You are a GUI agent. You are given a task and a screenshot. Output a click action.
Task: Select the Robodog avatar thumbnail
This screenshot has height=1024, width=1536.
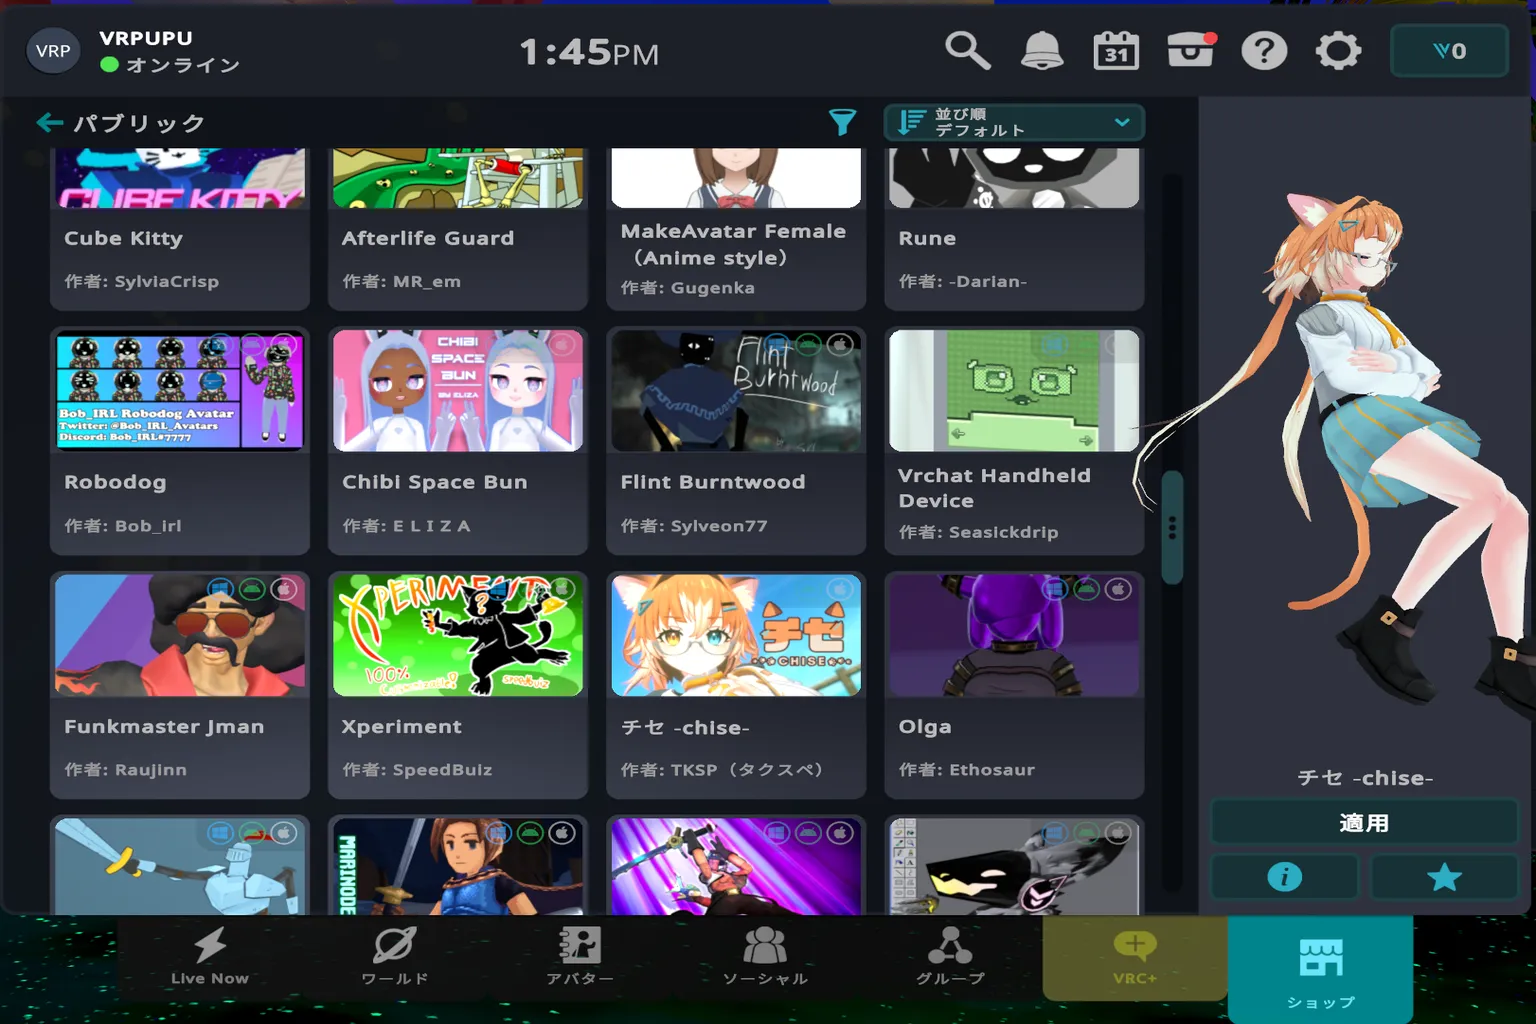(180, 391)
